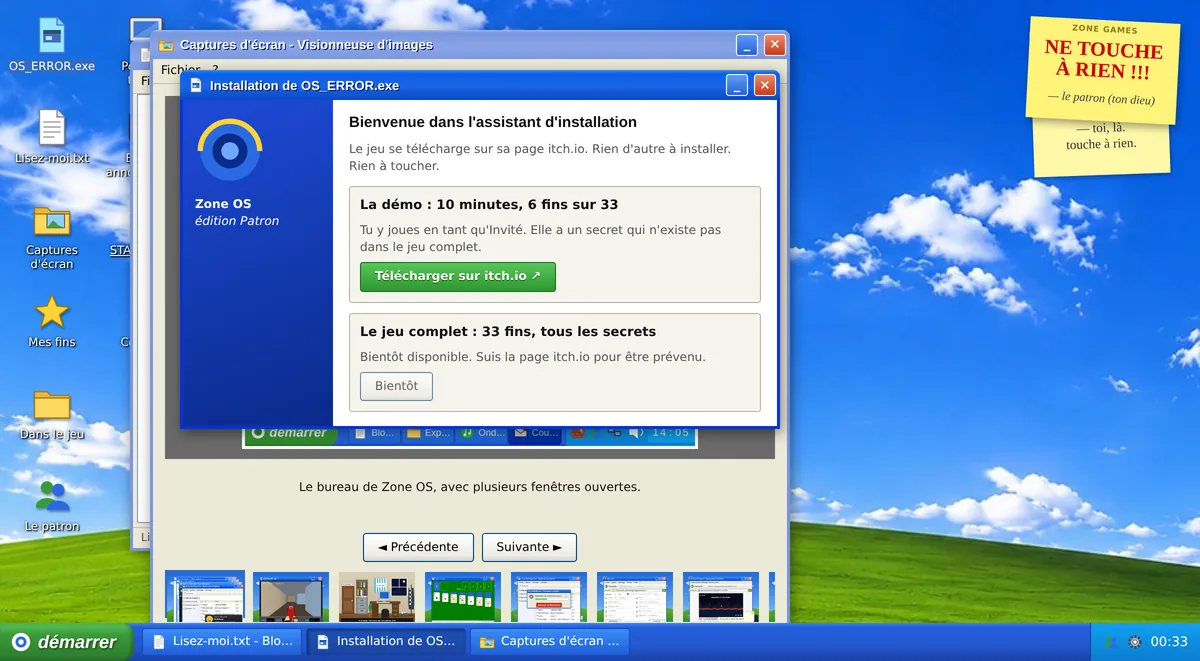The width and height of the screenshot is (1200, 661).
Task: Open the Captures d'écran desktop folder
Action: coord(52,236)
